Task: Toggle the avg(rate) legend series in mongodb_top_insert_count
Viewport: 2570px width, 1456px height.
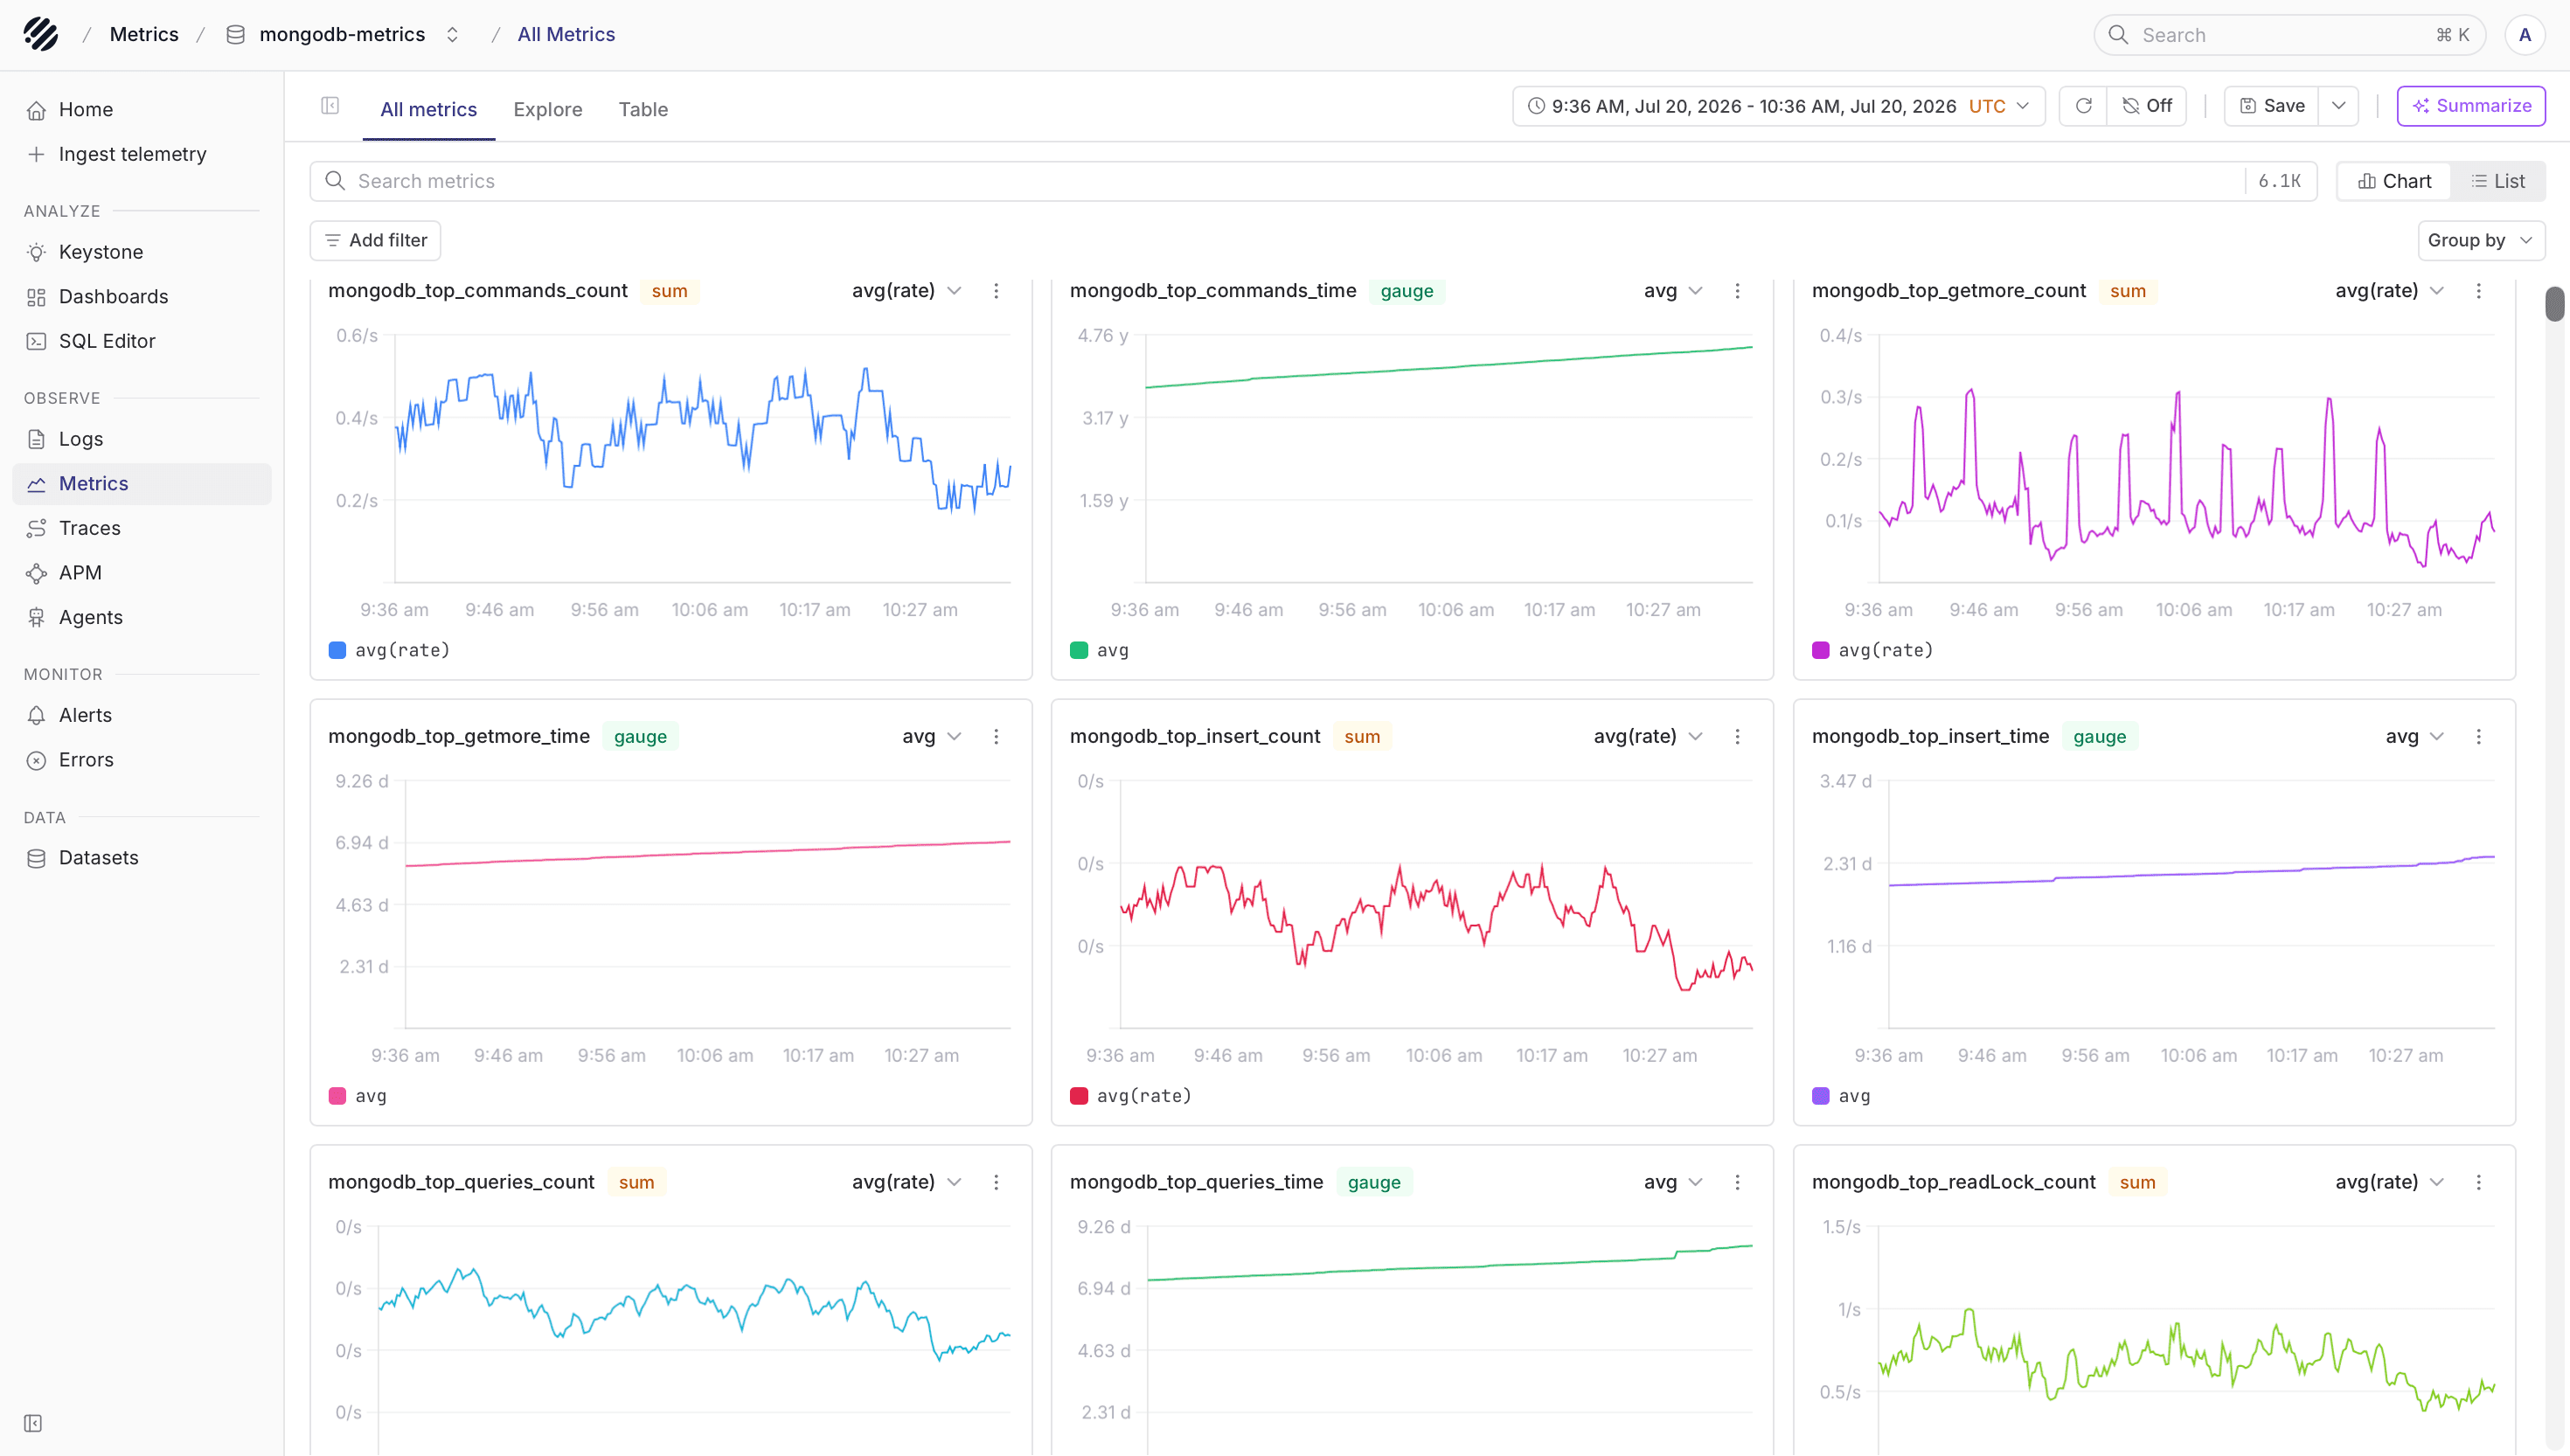Action: [x=1131, y=1096]
